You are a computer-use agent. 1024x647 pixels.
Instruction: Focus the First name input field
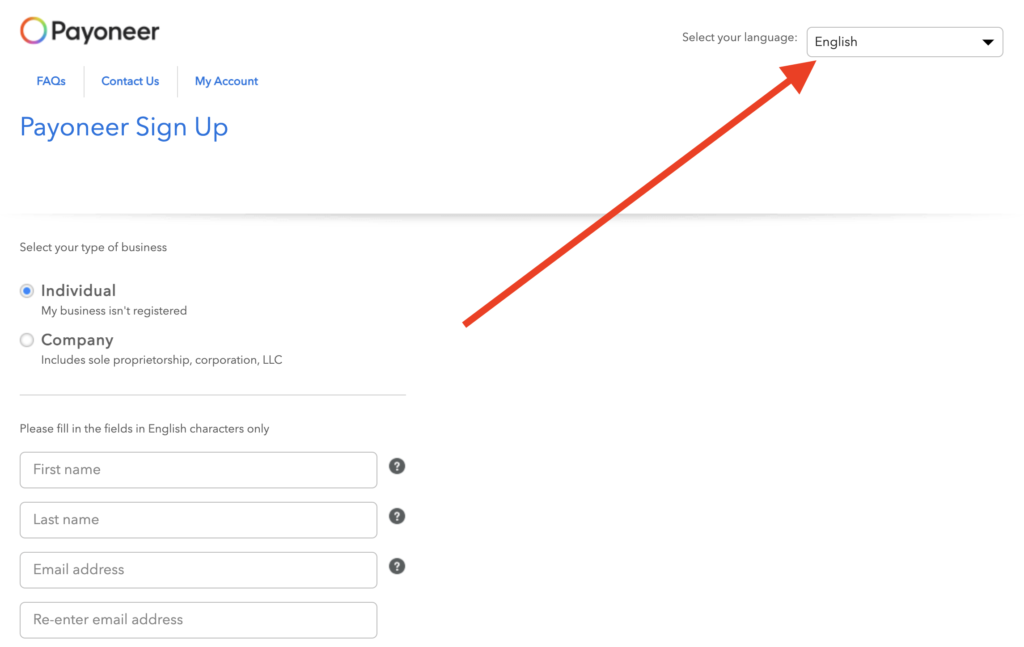pyautogui.click(x=198, y=470)
